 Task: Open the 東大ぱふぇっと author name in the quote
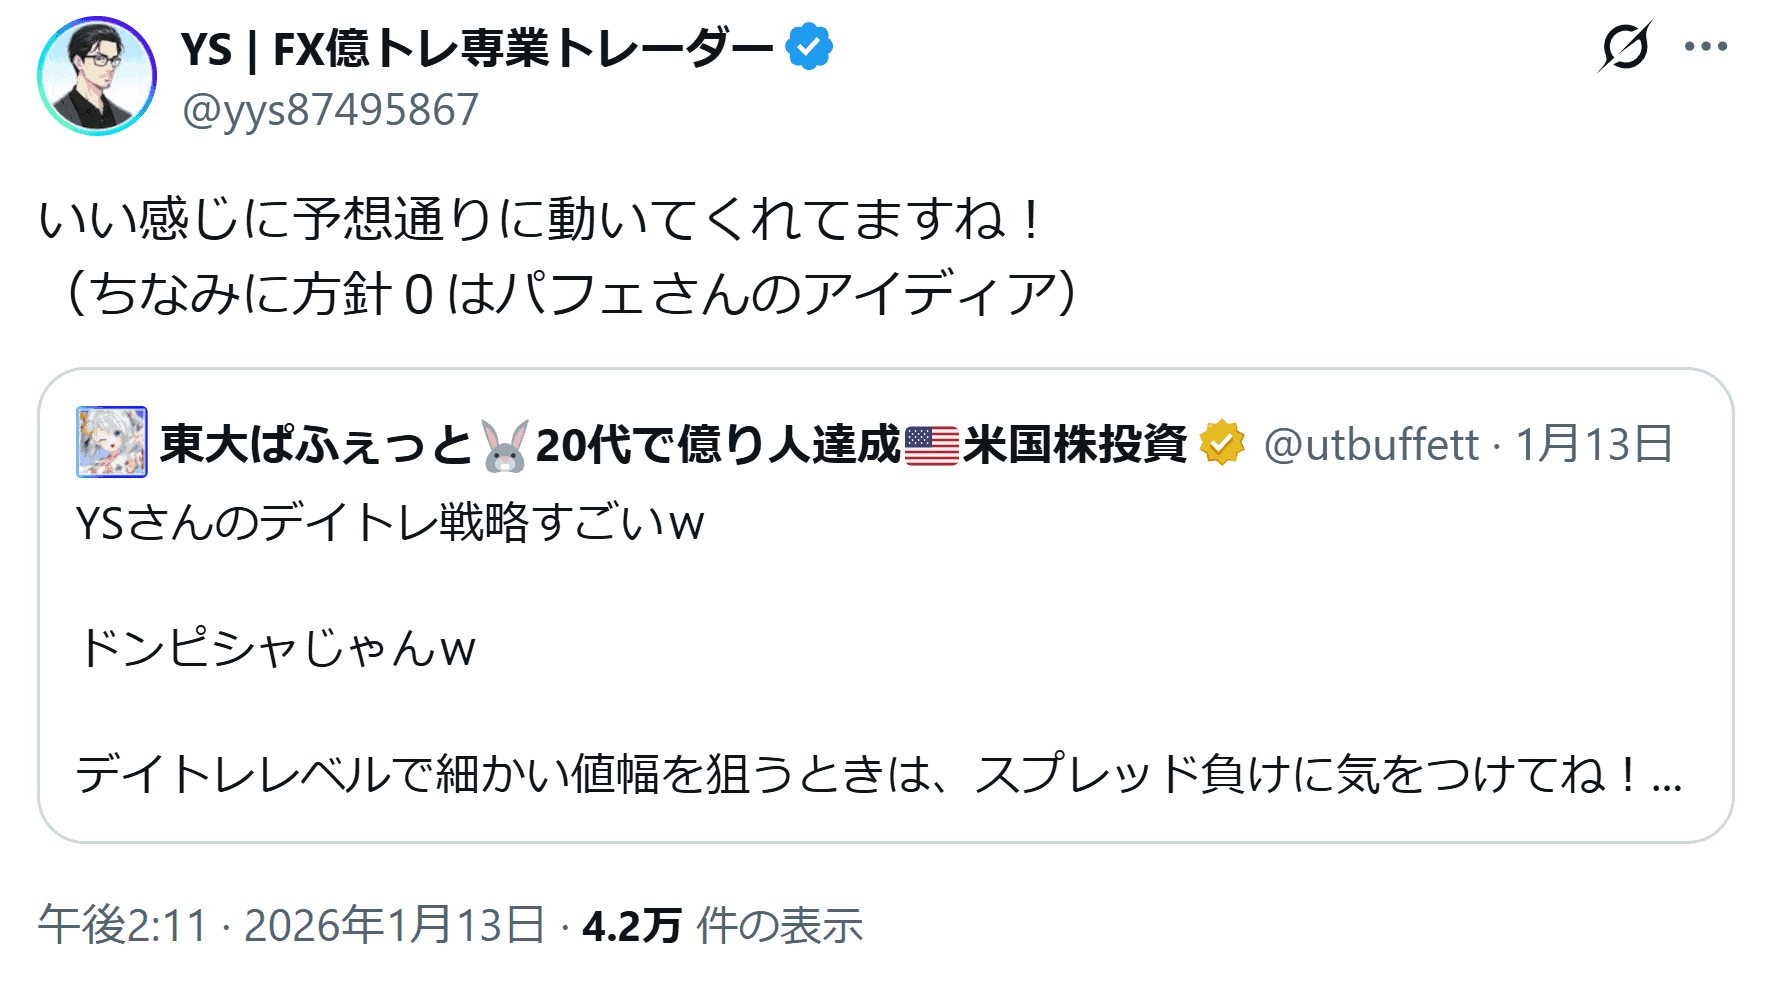pyautogui.click(x=315, y=444)
